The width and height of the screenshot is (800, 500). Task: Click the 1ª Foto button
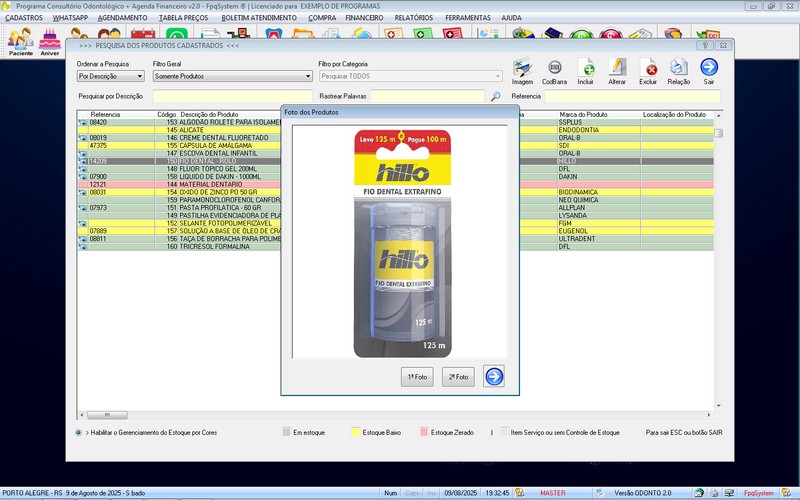pos(416,377)
